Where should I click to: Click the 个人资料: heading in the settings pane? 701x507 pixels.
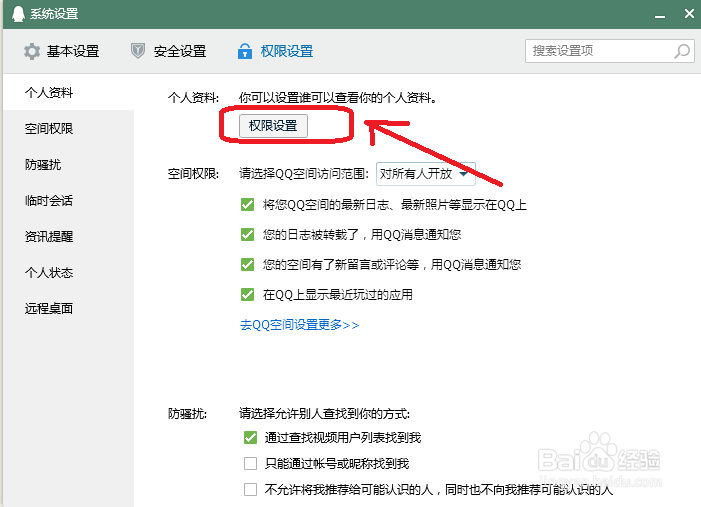[x=193, y=97]
